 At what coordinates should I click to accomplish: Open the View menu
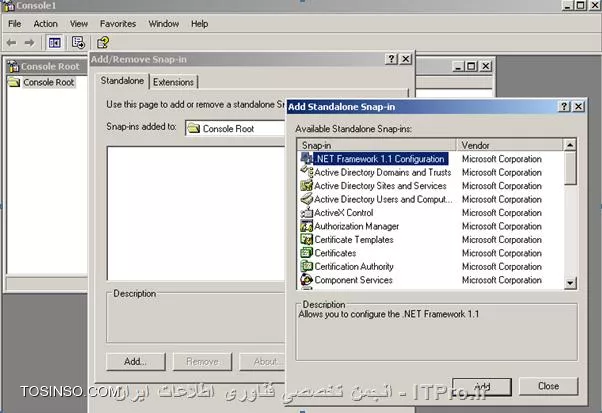click(x=79, y=24)
